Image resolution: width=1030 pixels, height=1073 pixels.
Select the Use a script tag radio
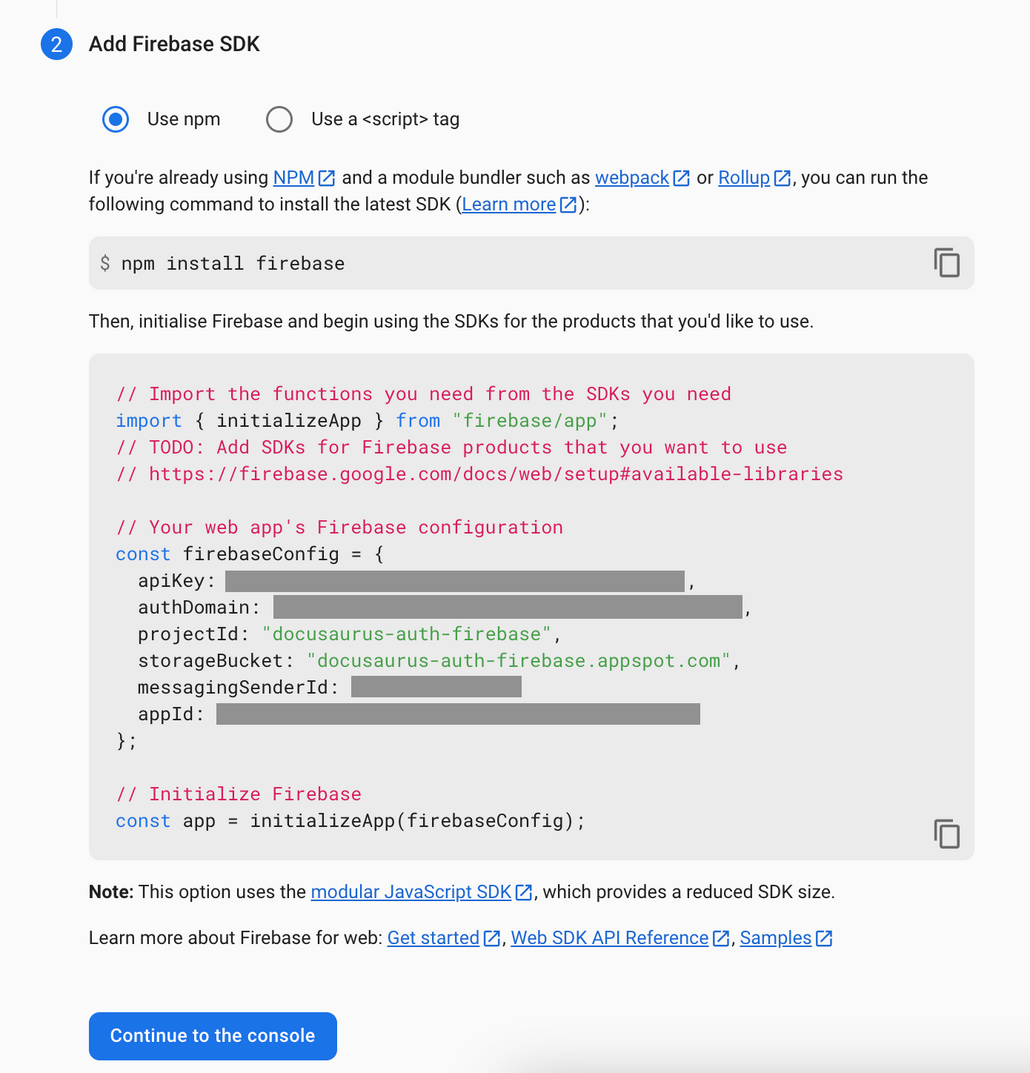coord(279,119)
